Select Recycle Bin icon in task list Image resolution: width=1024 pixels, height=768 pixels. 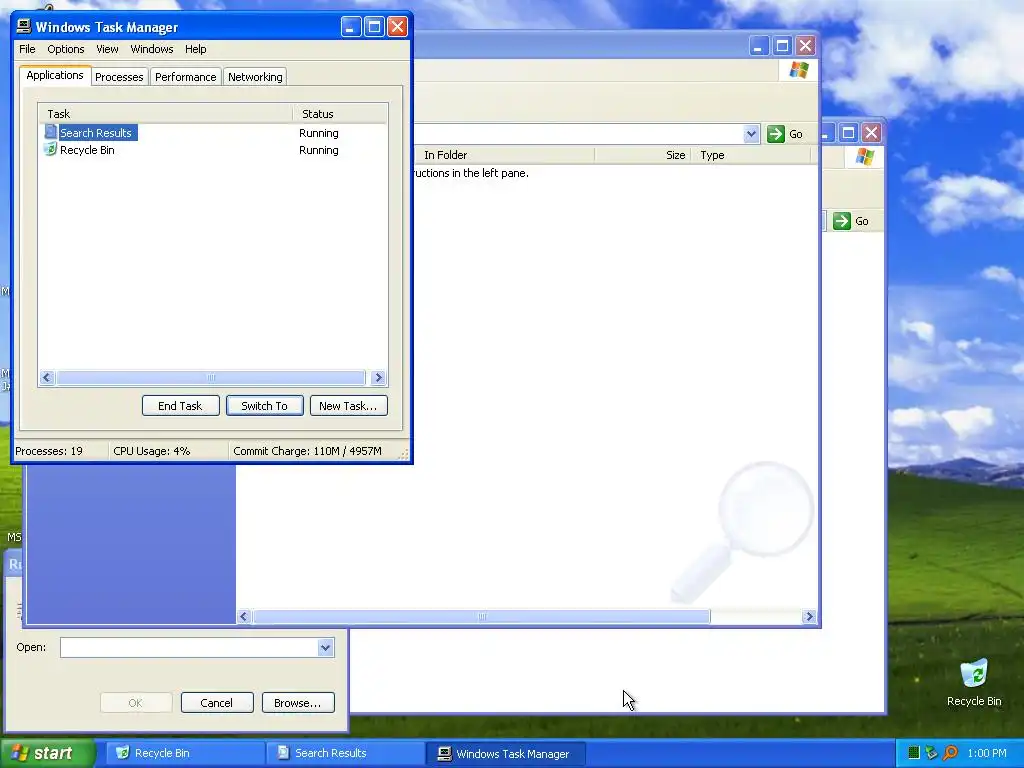click(50, 150)
